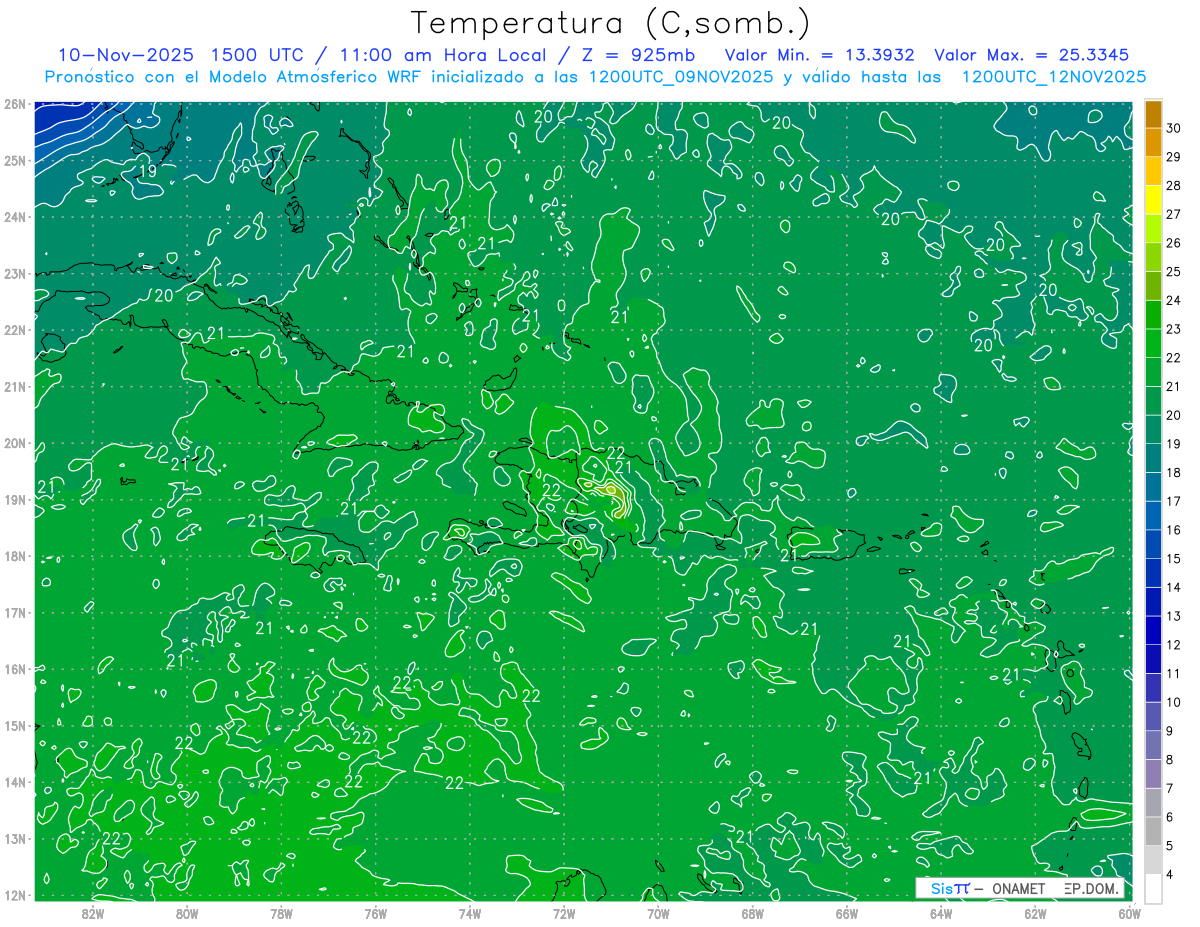This screenshot has height=927, width=1200.
Task: Click the longitude axis label "78W"
Action: 281,913
